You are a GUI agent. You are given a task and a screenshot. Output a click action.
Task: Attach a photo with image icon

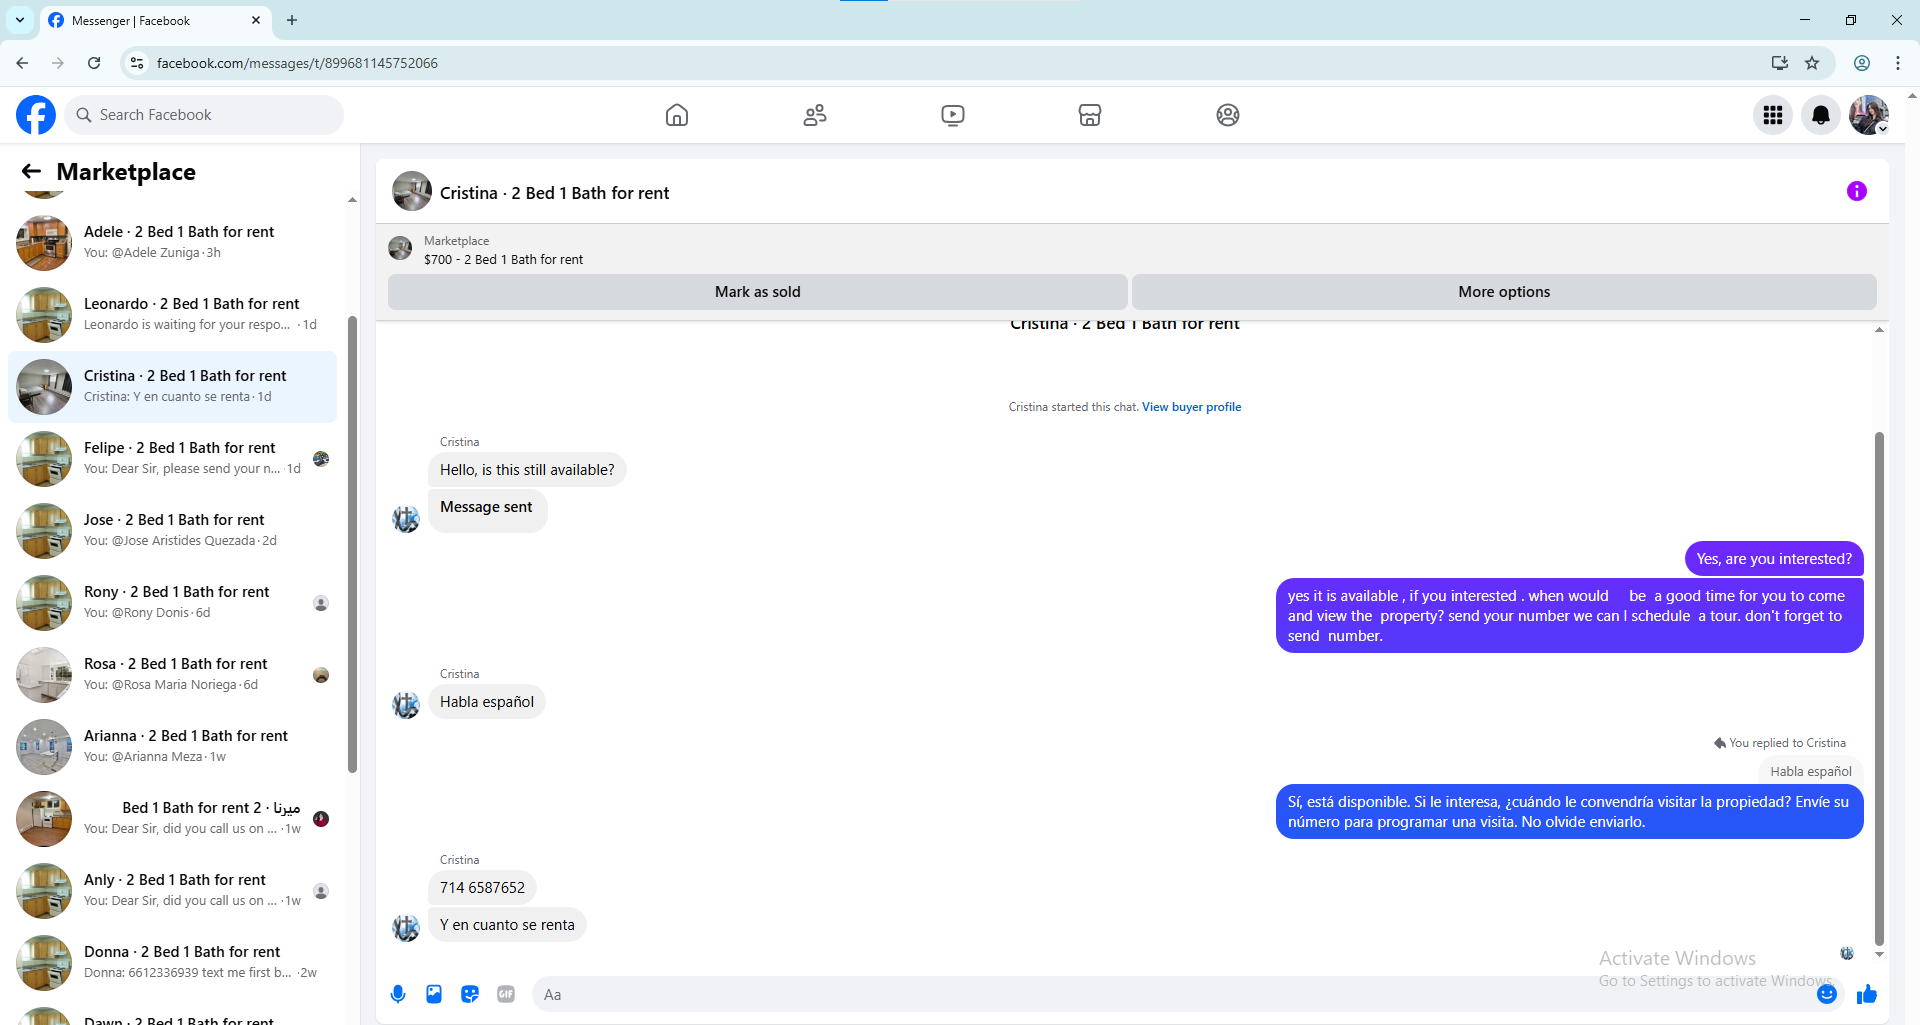(434, 994)
